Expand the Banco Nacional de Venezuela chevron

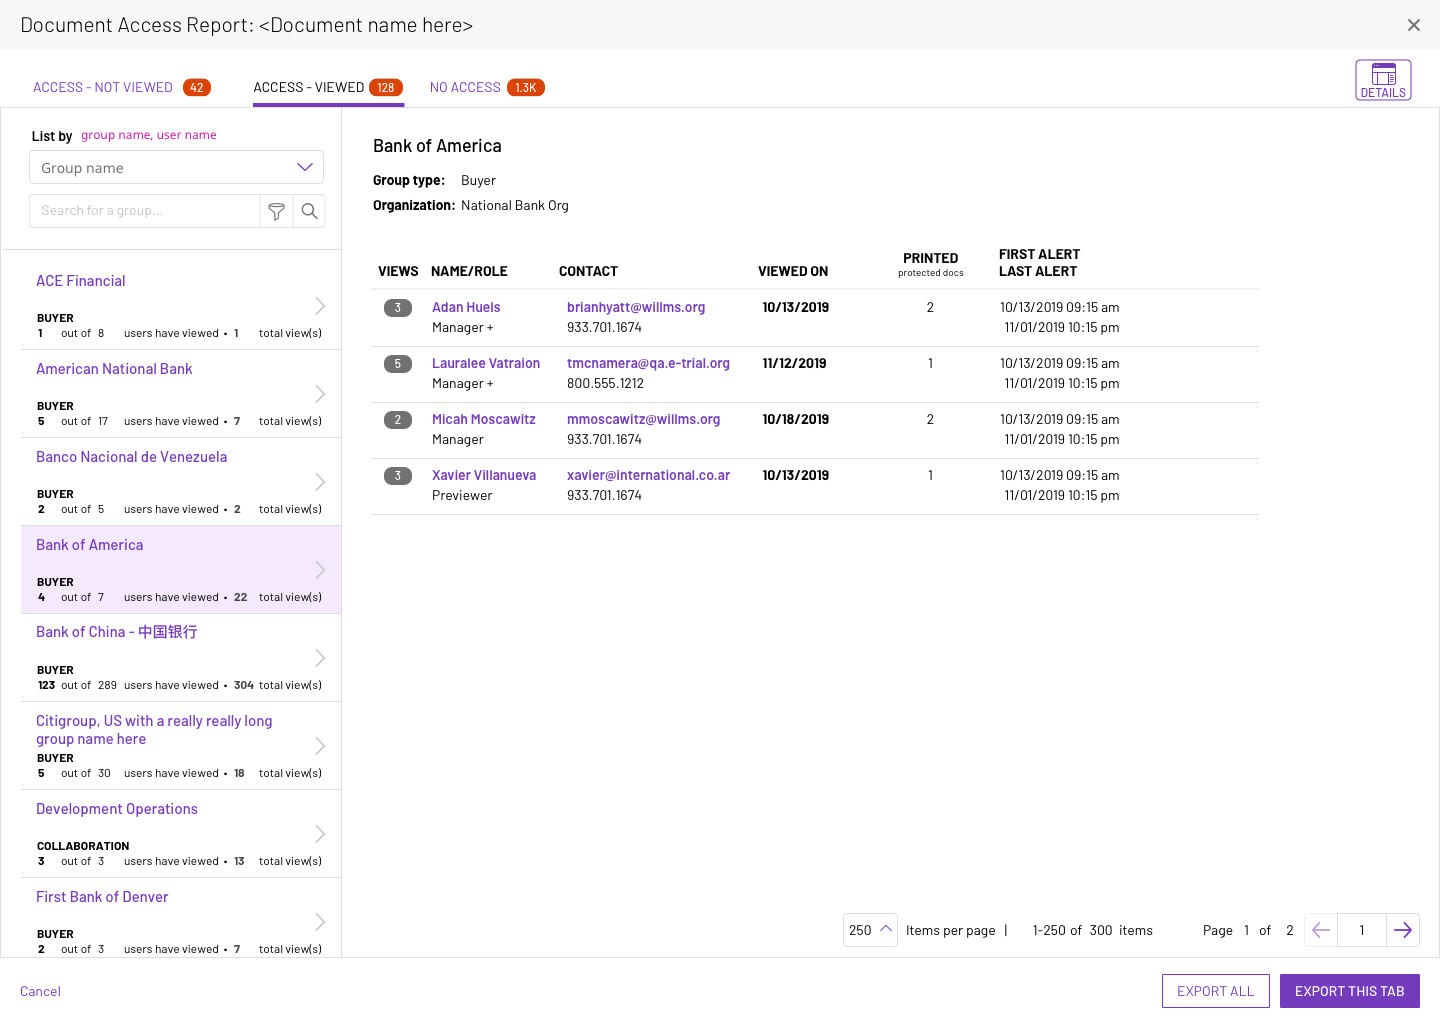[x=320, y=481]
